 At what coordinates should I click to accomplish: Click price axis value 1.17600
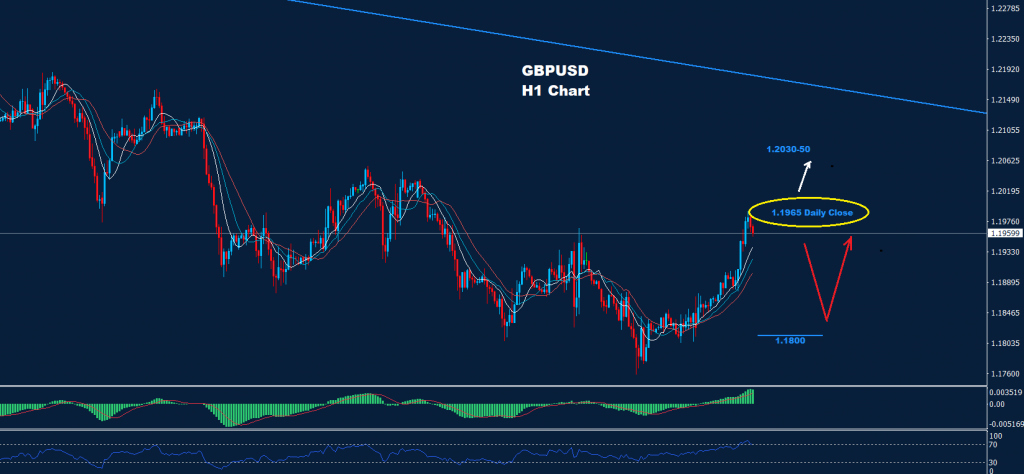[x=1005, y=374]
